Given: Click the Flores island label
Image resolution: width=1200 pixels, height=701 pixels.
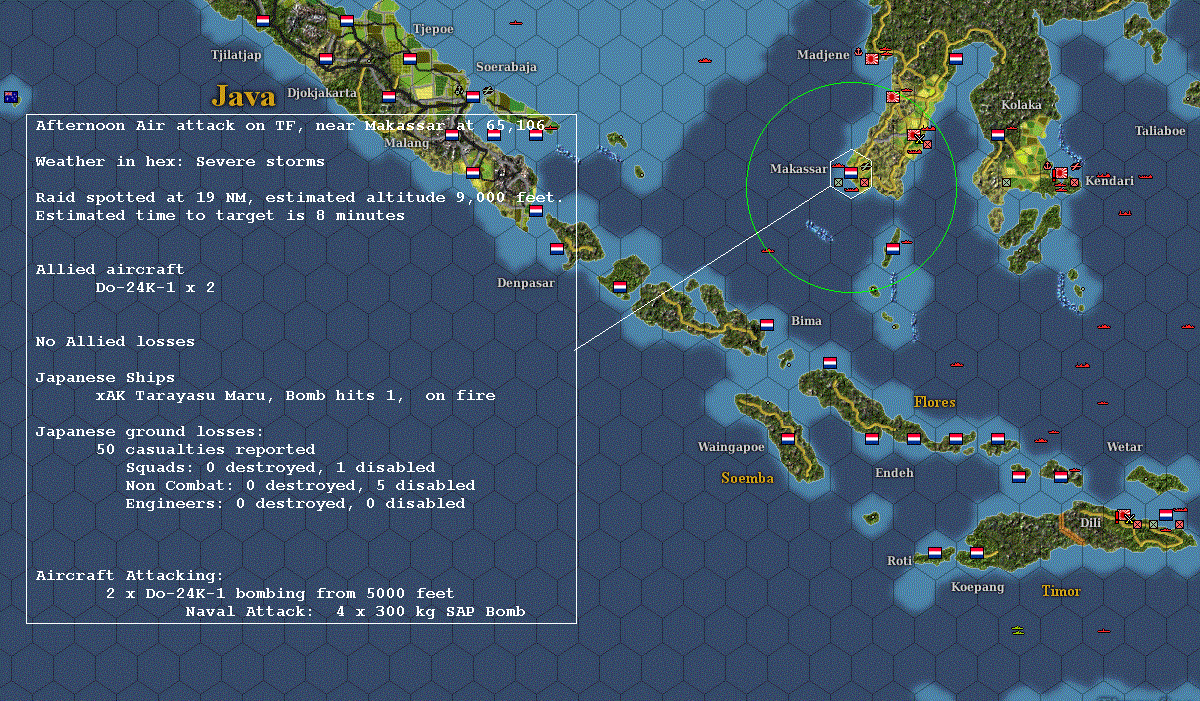Looking at the screenshot, I should (x=934, y=402).
